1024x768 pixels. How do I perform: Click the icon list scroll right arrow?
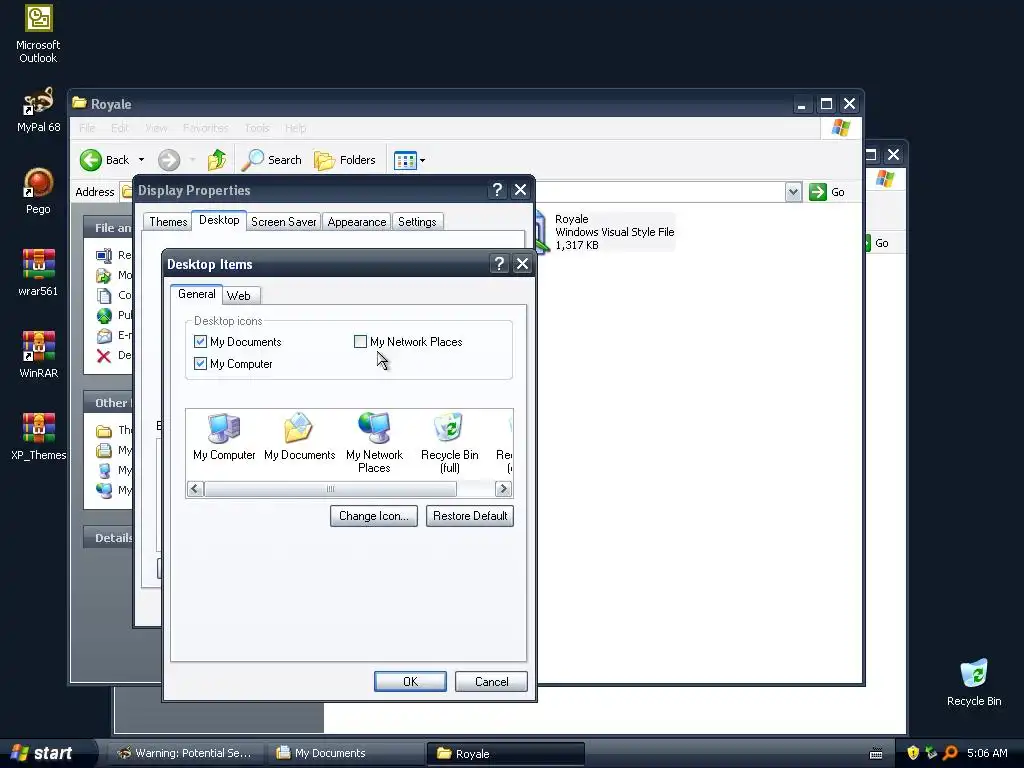coord(504,488)
